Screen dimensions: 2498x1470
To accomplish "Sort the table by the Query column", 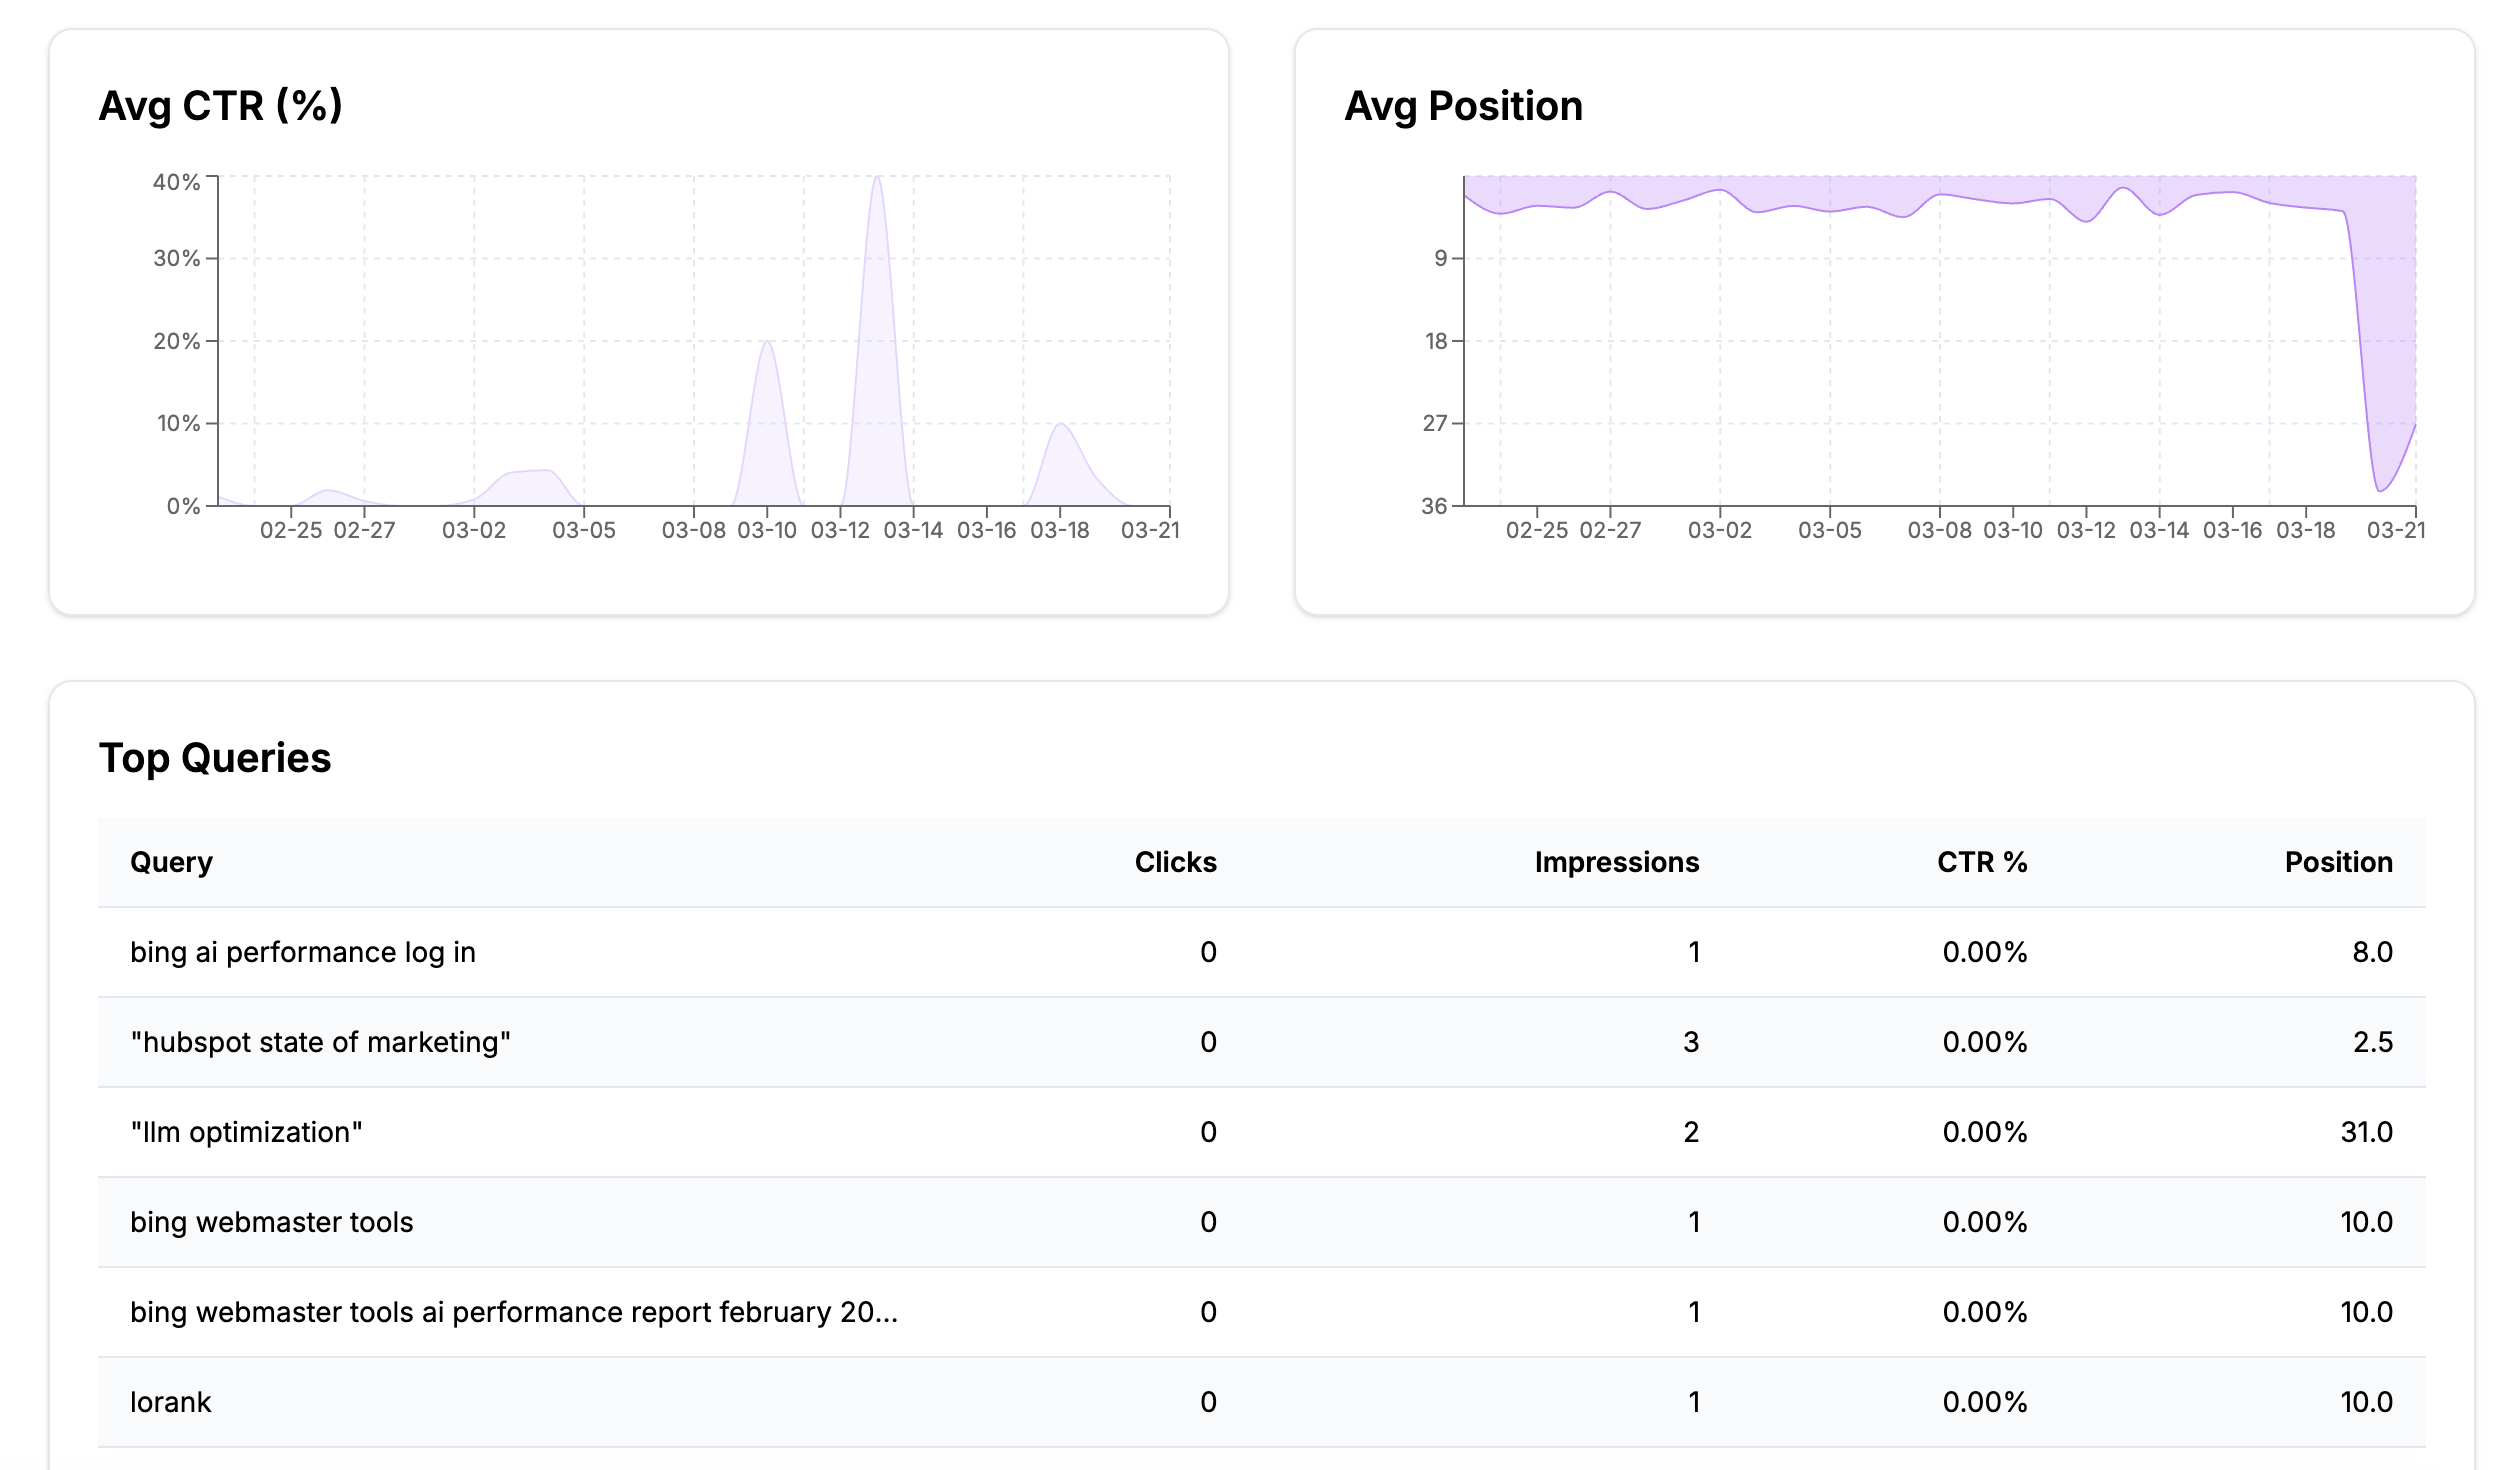I will pos(171,862).
